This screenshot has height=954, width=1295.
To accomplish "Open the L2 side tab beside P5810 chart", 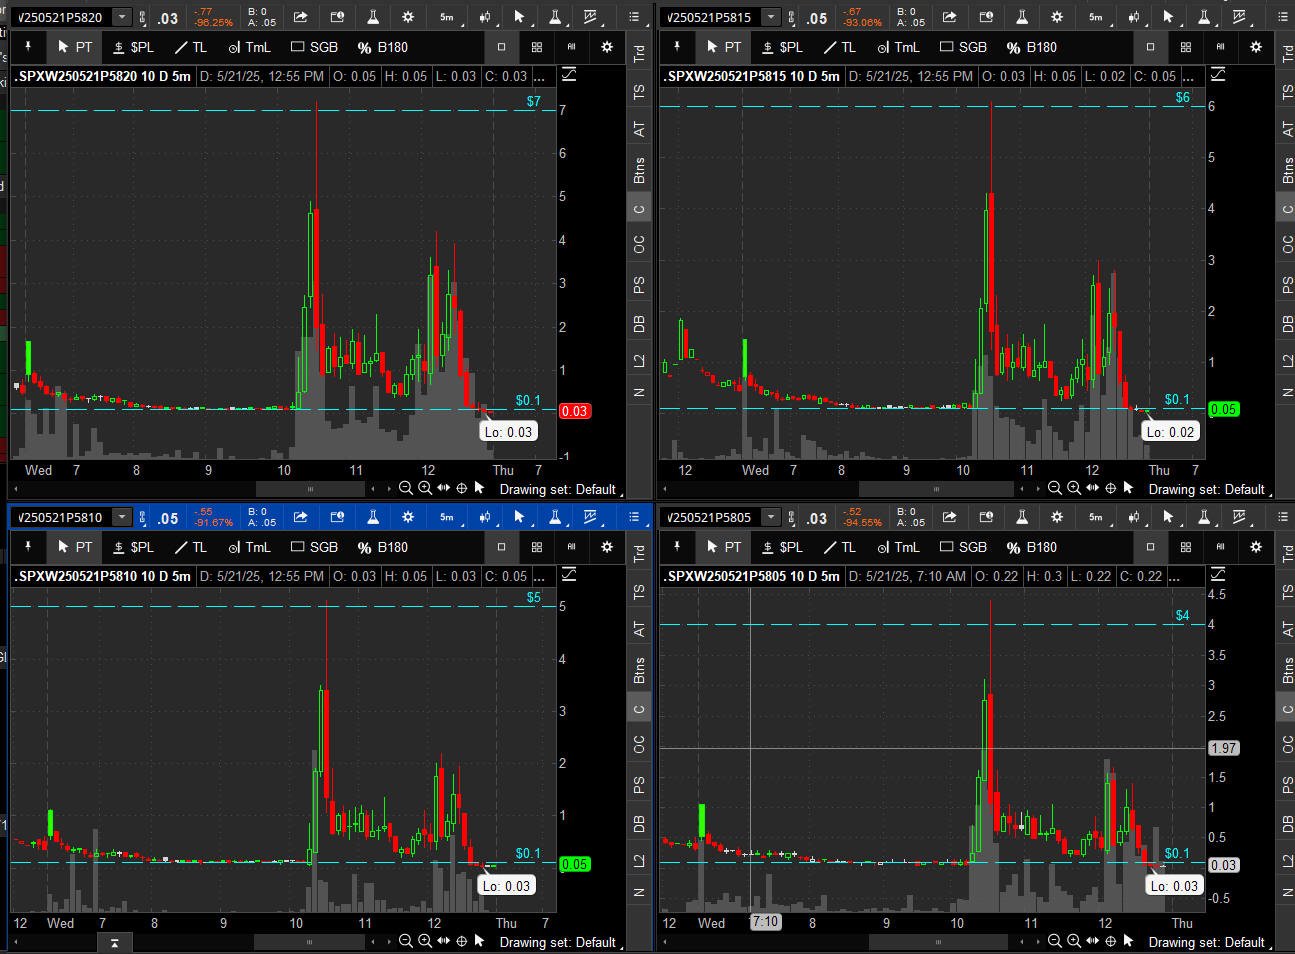I will 639,860.
